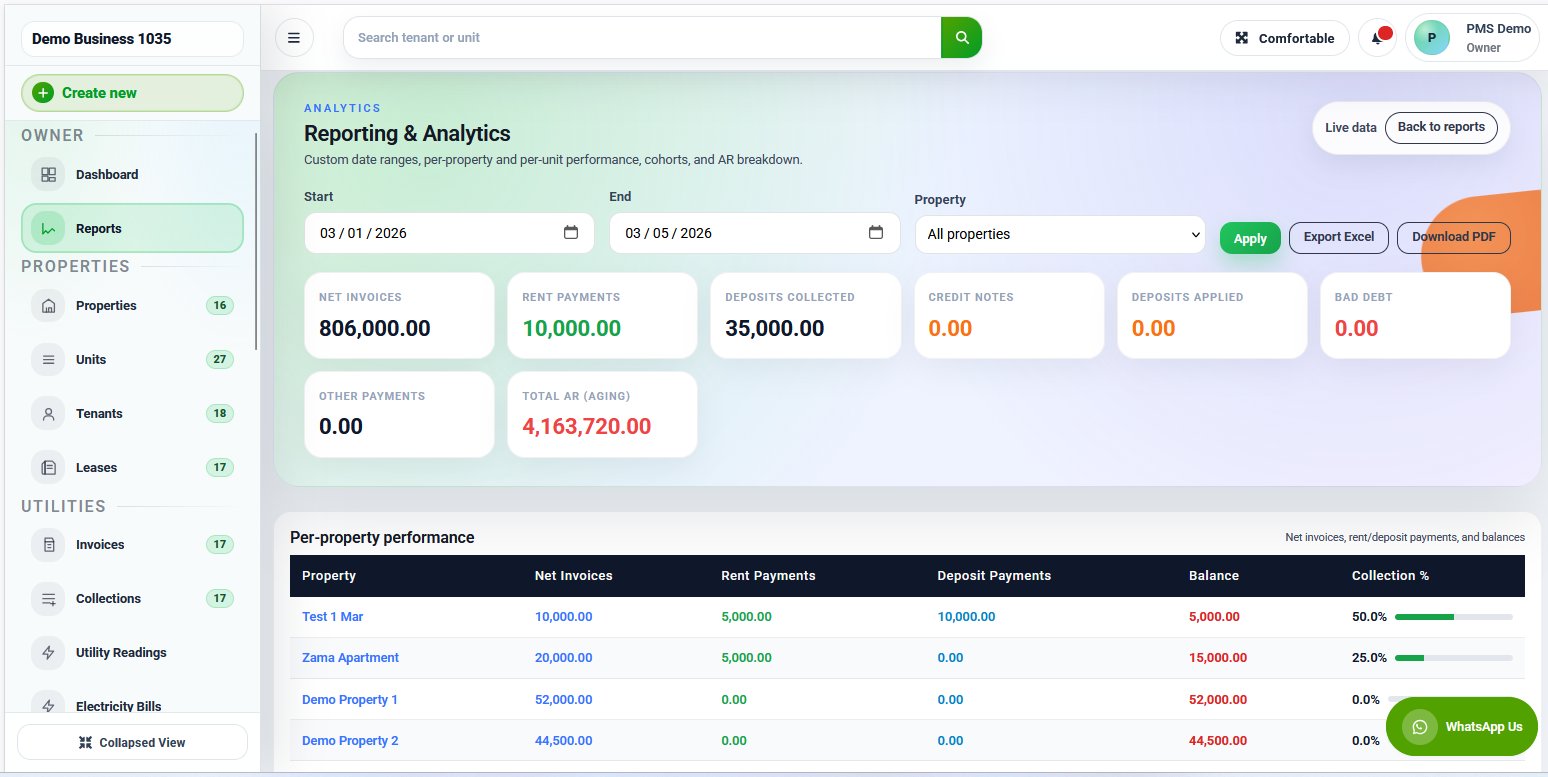Go Back to reports
The width and height of the screenshot is (1548, 777).
[1440, 127]
